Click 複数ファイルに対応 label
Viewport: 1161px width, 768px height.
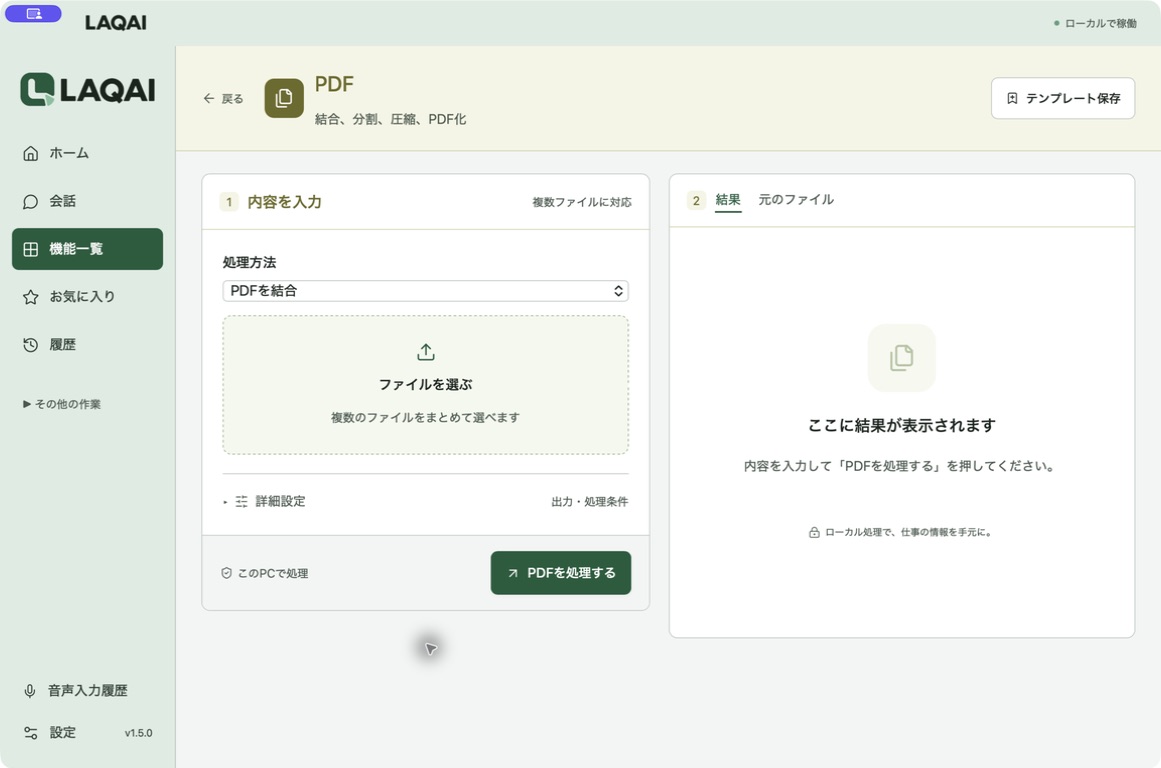click(582, 202)
